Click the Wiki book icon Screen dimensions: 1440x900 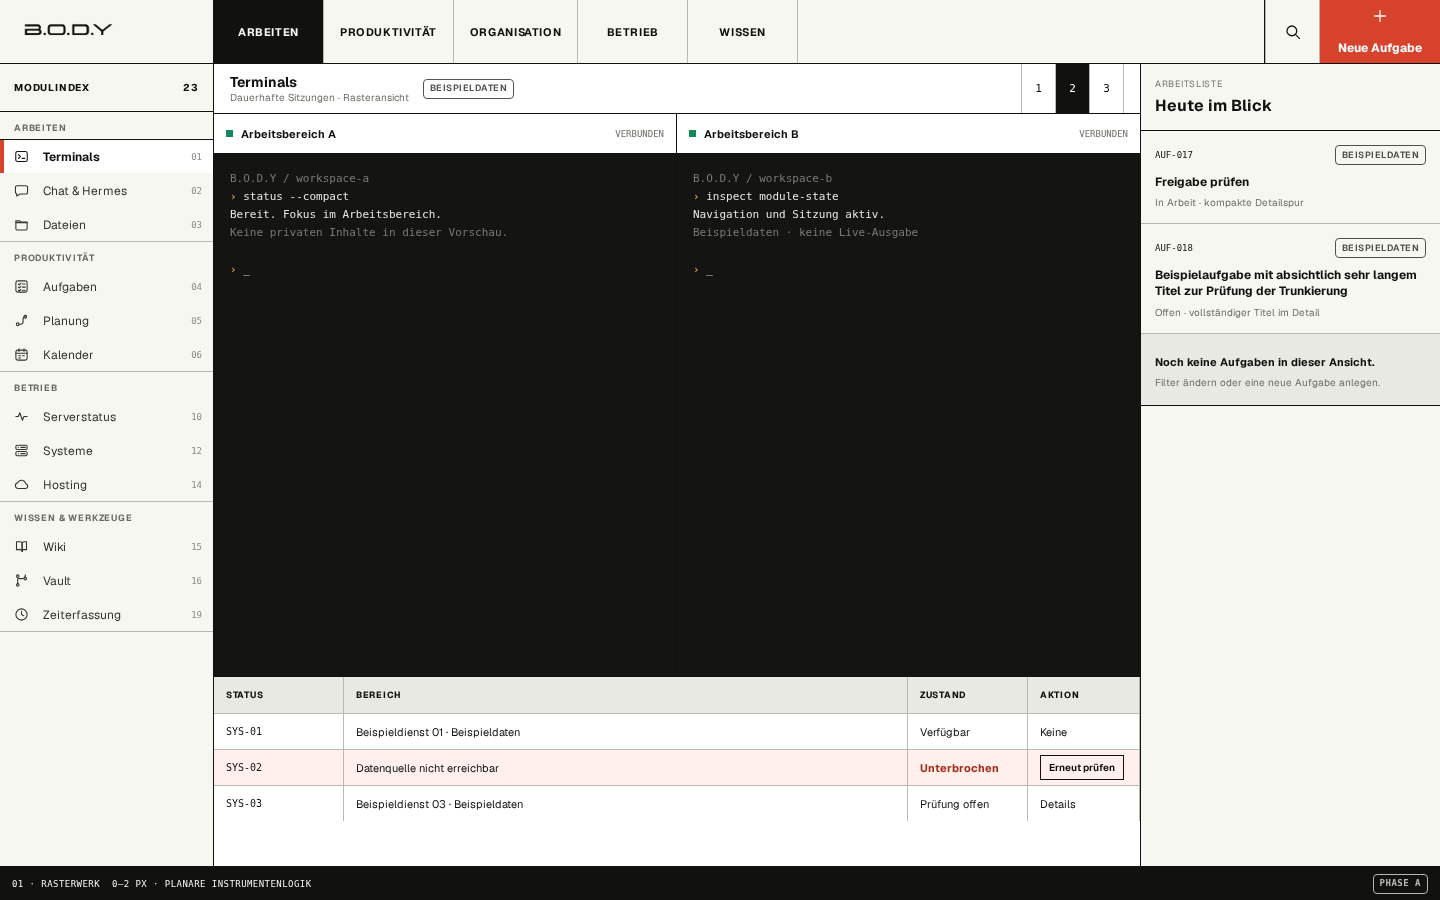(x=21, y=547)
